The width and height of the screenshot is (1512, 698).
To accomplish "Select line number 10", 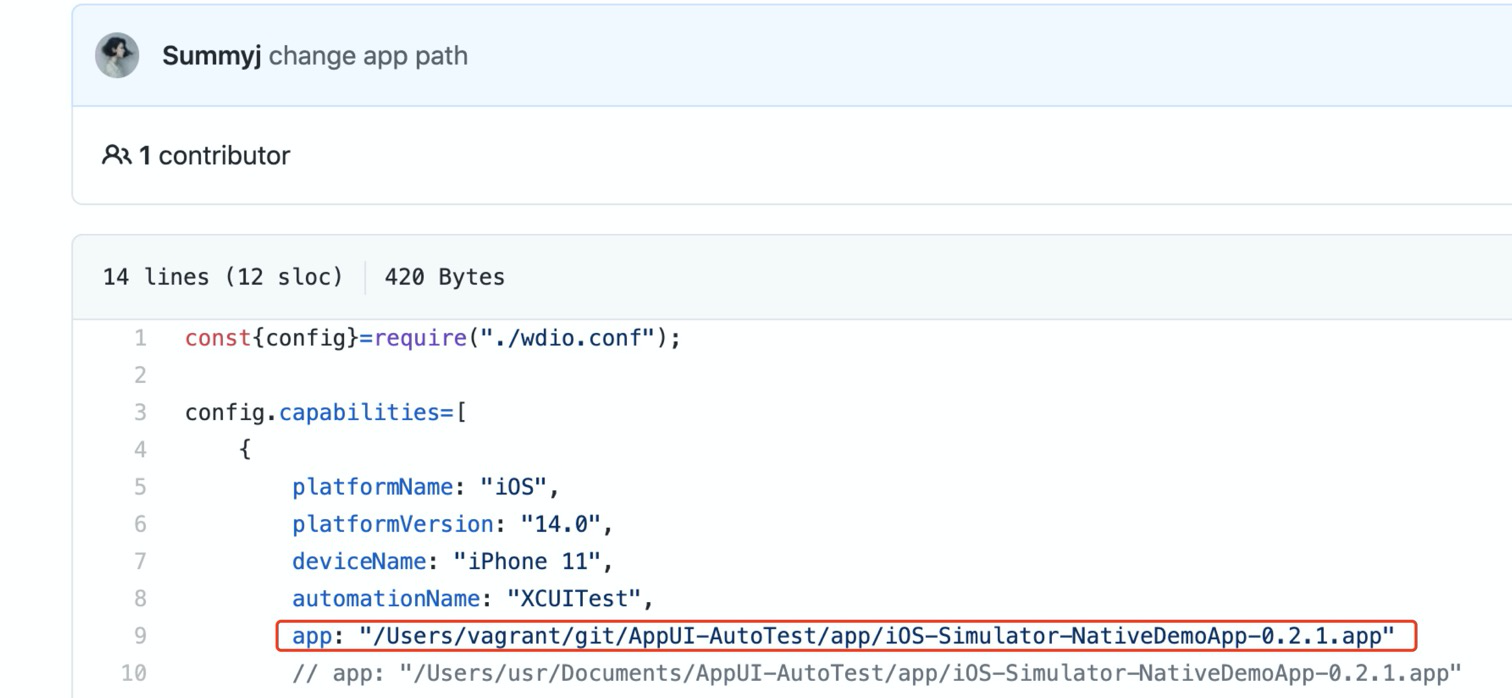I will click(x=134, y=673).
